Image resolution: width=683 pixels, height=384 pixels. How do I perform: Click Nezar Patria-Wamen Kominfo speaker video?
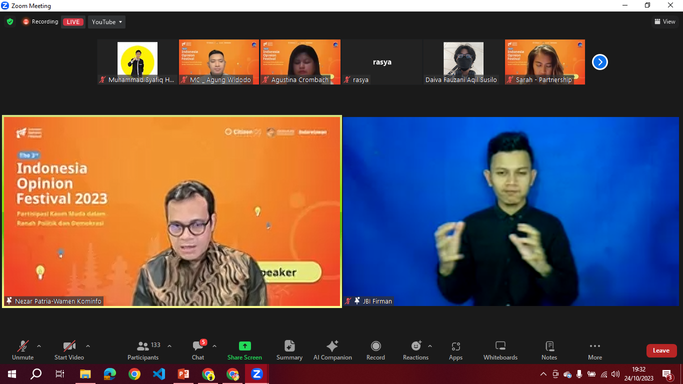point(172,212)
